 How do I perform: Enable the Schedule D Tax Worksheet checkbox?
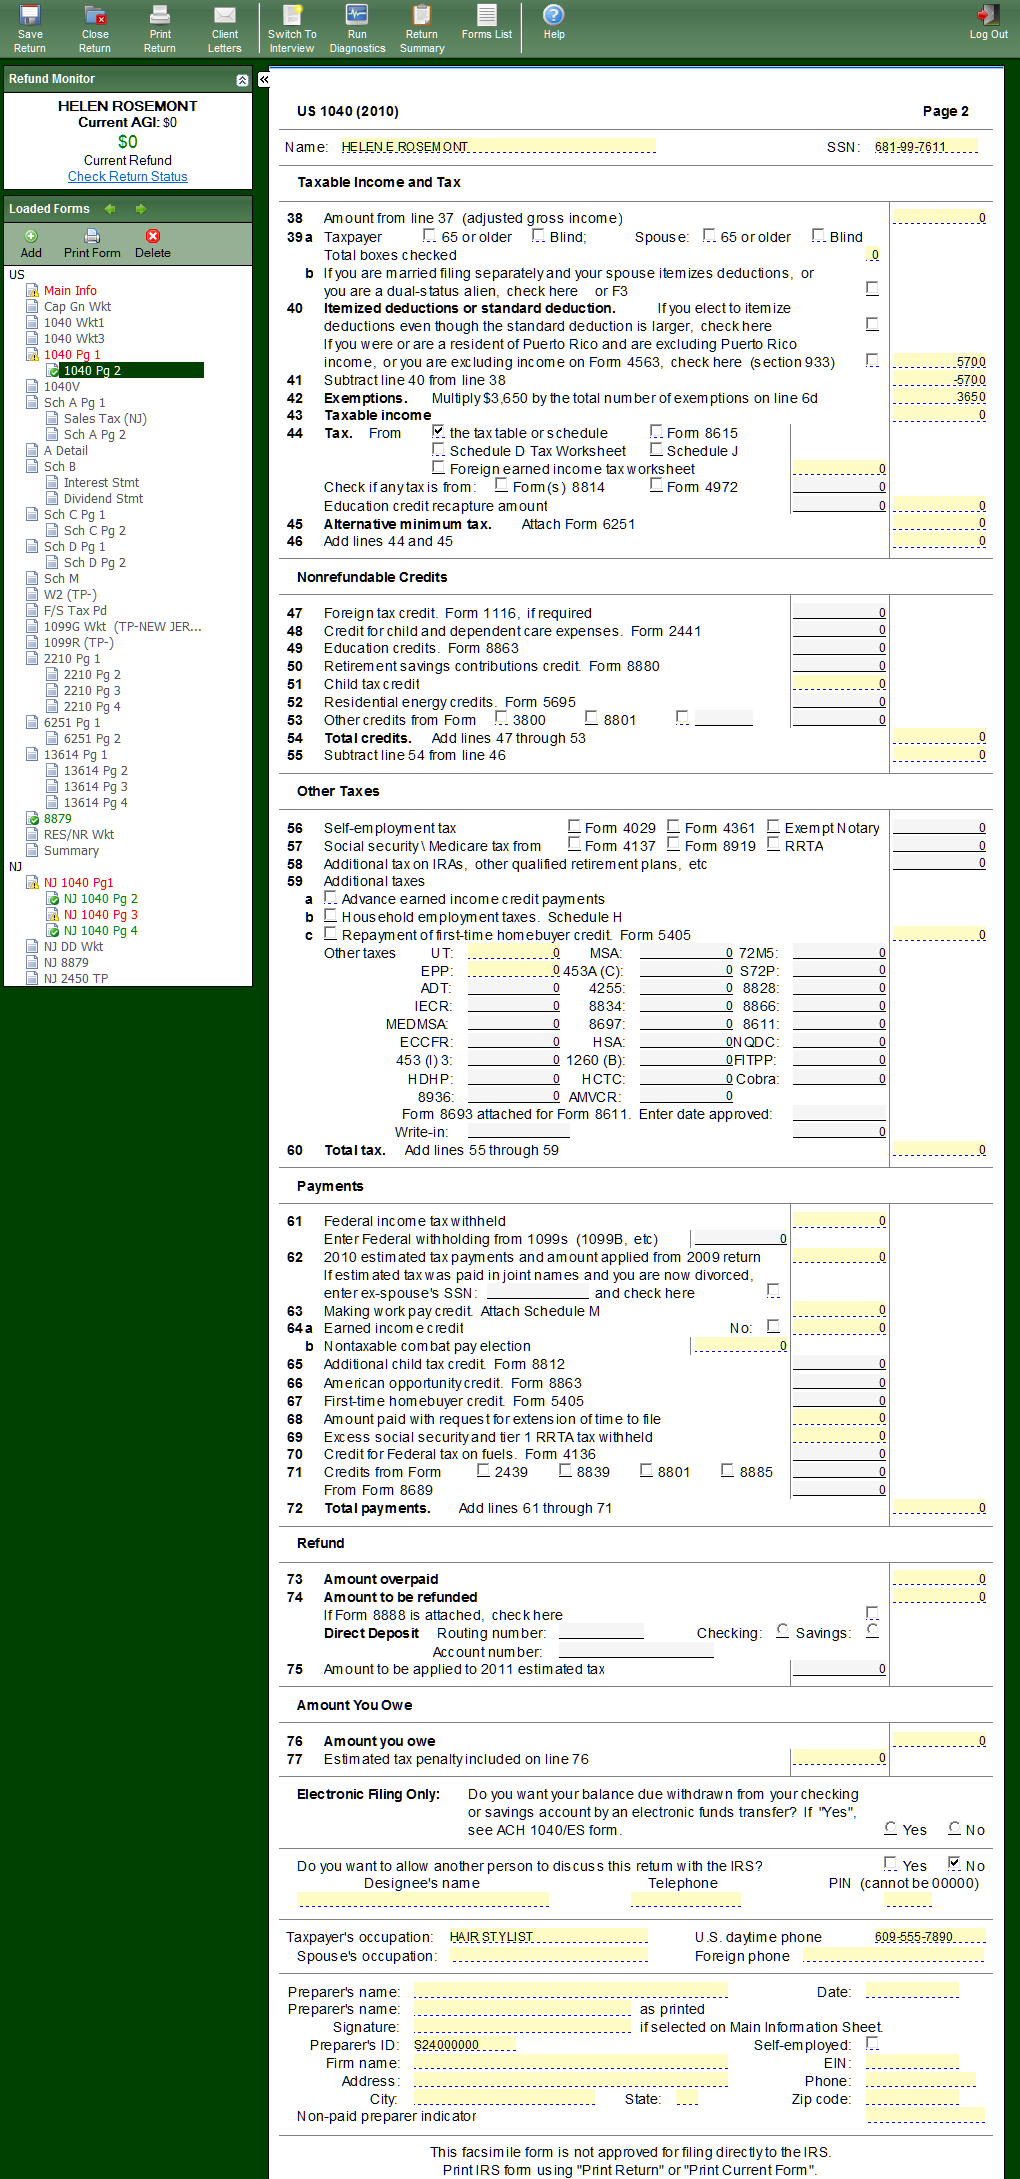tap(438, 450)
